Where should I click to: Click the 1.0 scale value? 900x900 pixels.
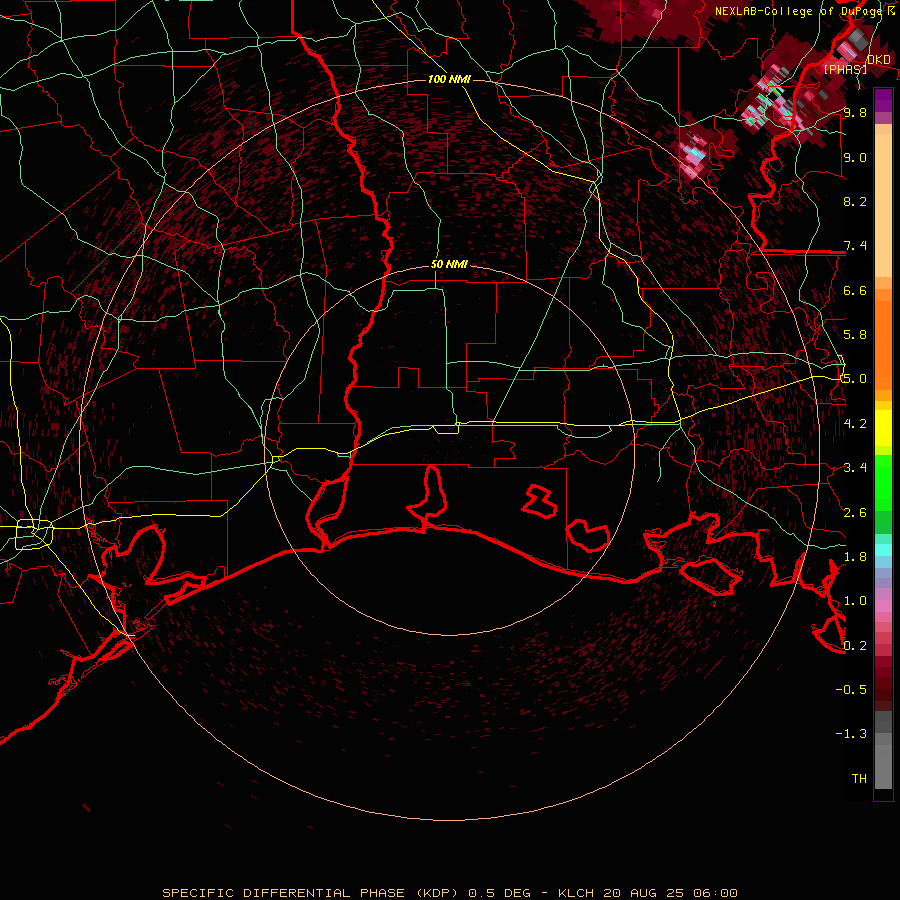coord(855,601)
